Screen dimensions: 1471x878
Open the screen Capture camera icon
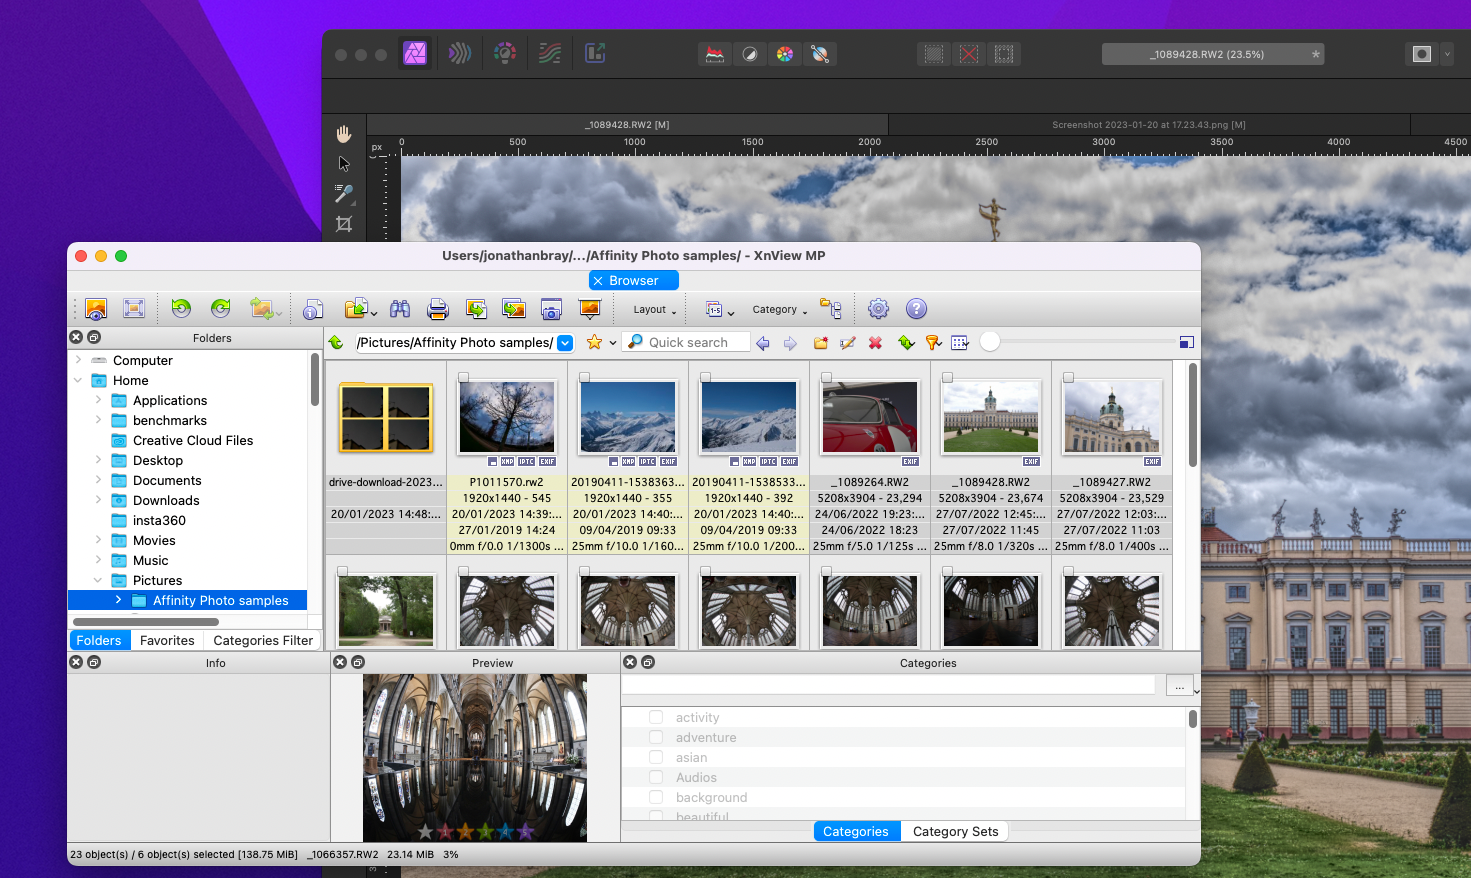point(551,309)
